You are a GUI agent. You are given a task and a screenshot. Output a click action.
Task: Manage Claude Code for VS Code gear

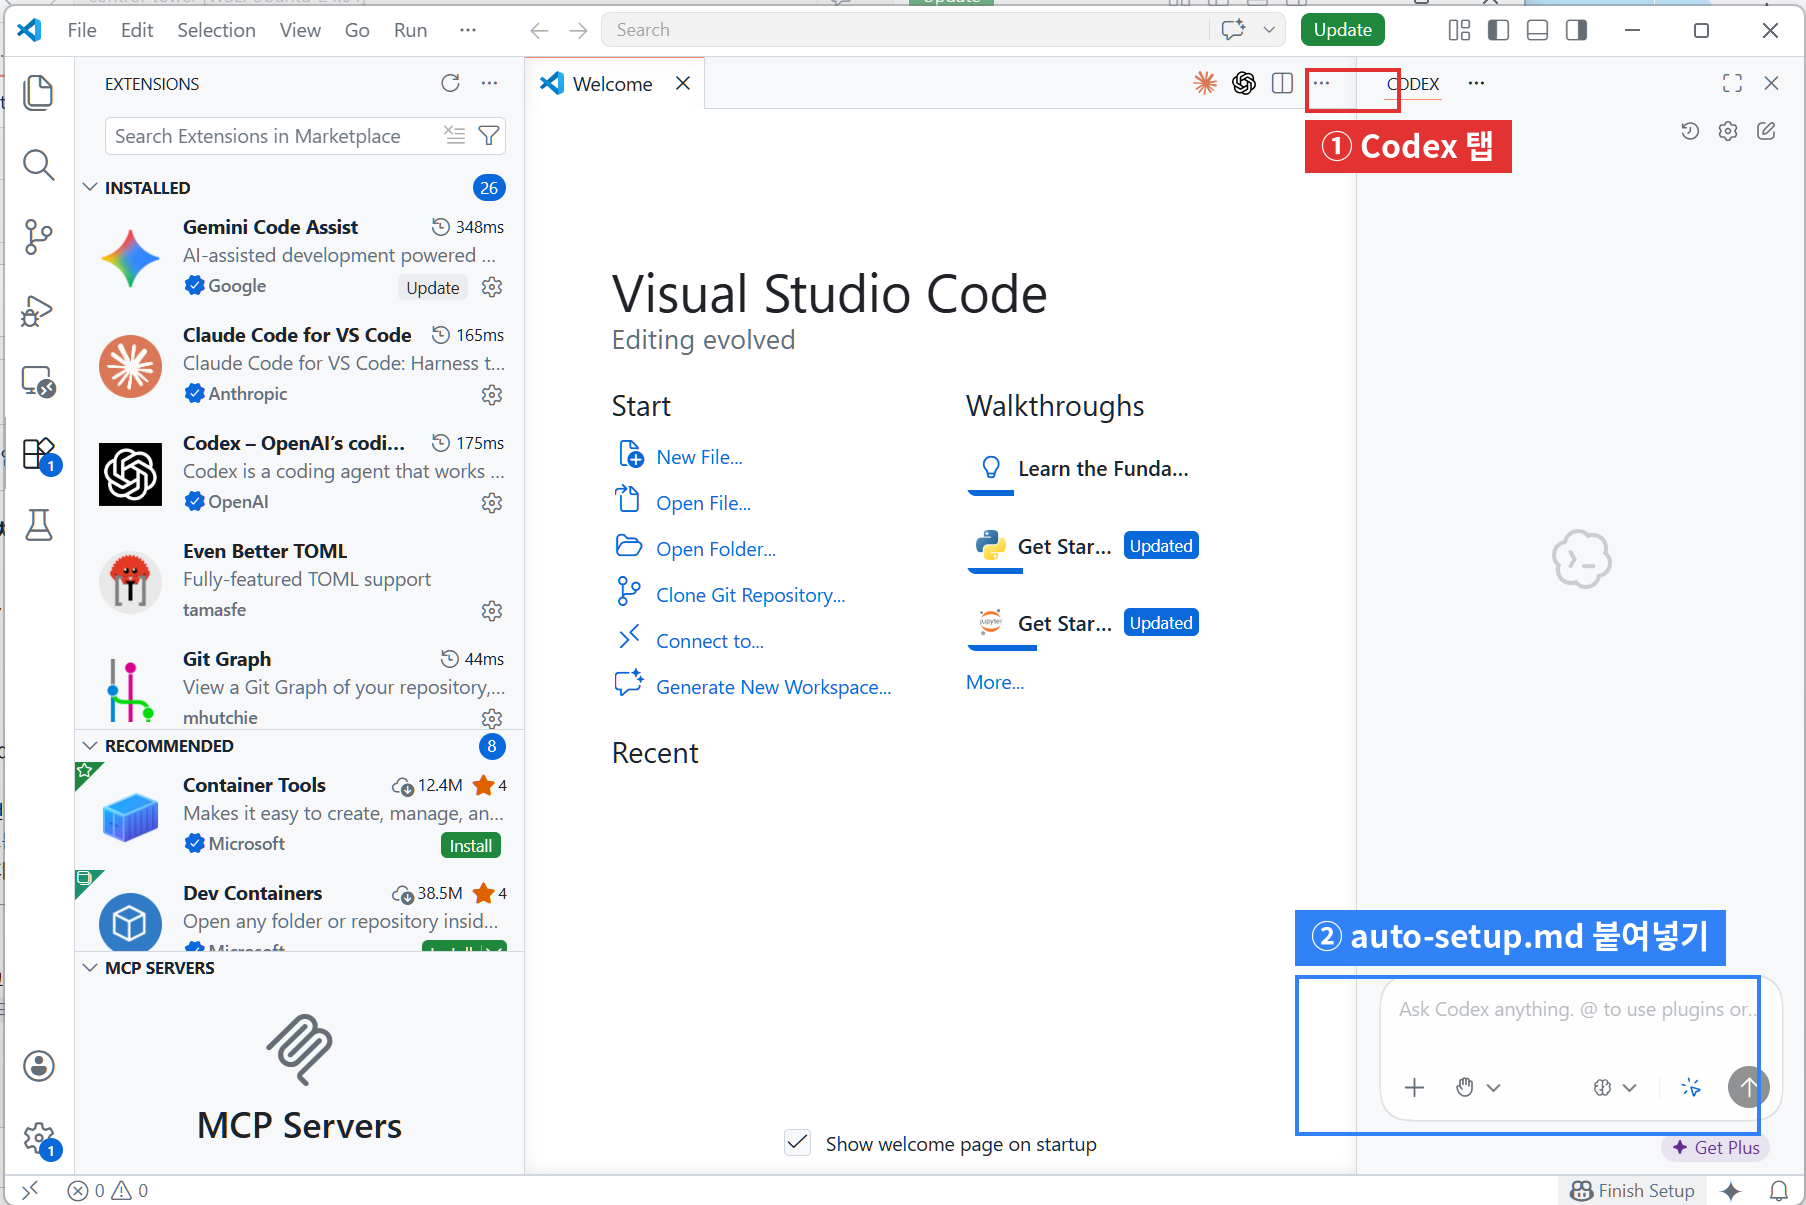pos(491,395)
